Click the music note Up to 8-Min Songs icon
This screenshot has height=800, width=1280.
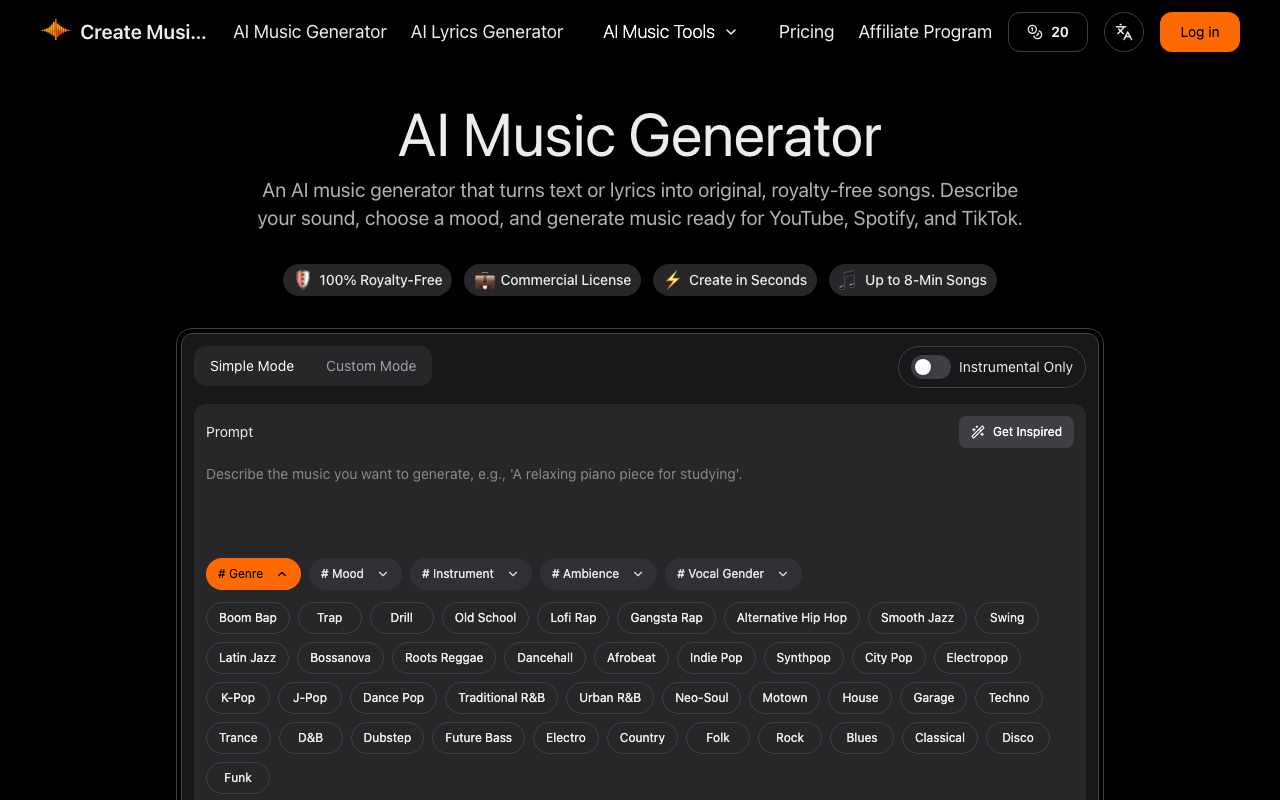(848, 280)
